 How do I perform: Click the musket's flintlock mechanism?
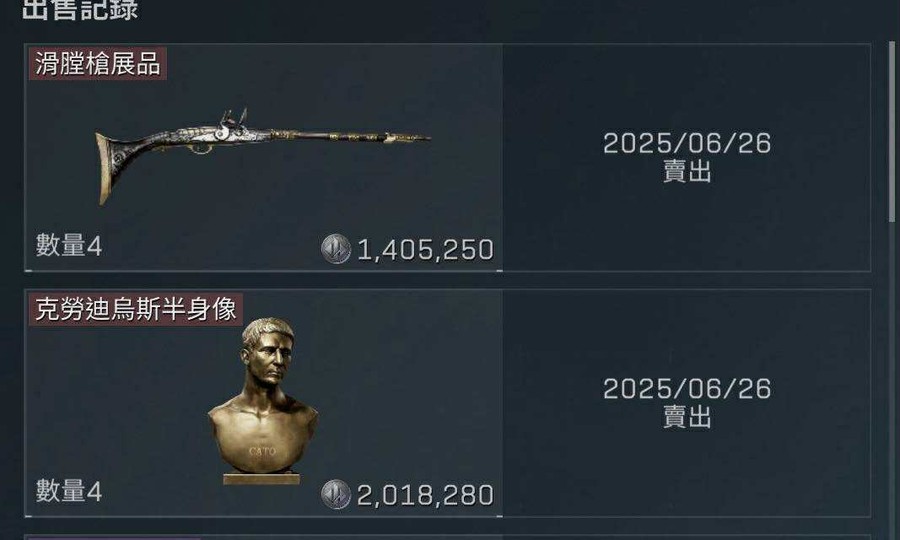234,127
